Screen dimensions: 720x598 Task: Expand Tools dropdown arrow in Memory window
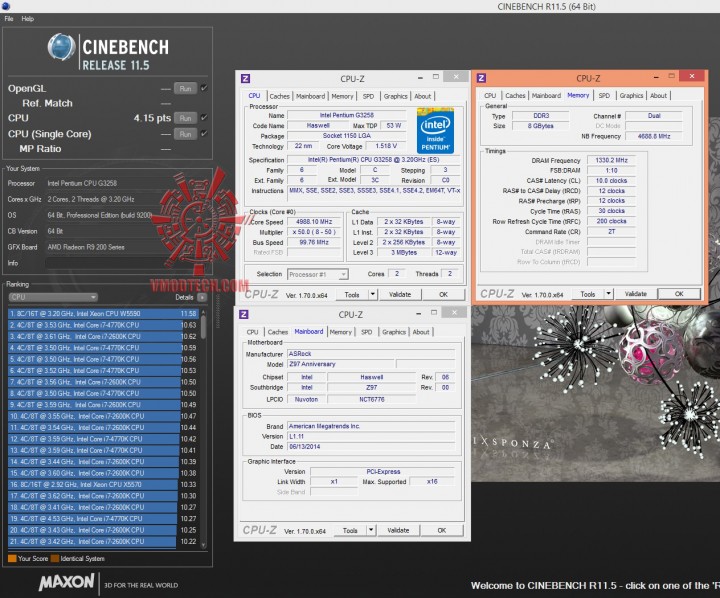pyautogui.click(x=608, y=294)
